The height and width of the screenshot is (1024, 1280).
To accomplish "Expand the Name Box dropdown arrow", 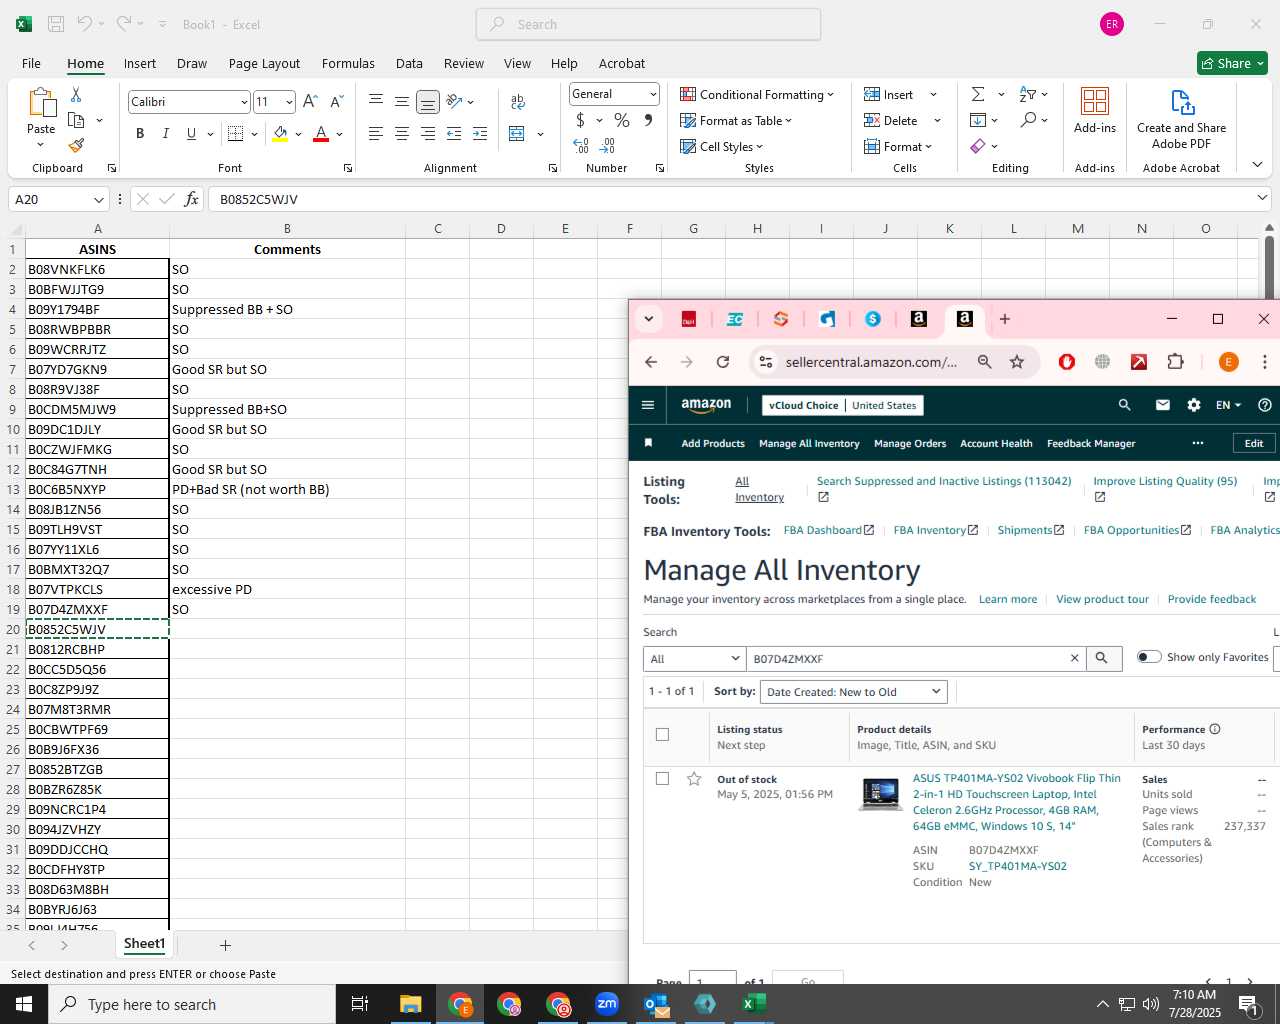I will click(x=98, y=200).
